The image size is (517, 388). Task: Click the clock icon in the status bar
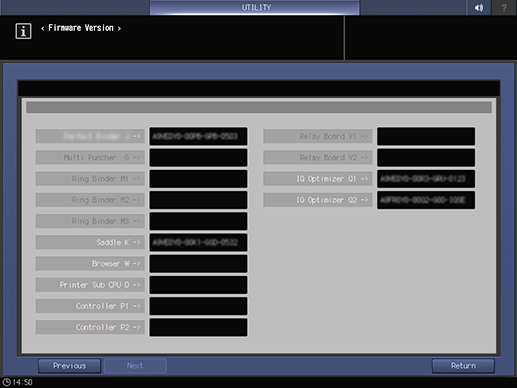click(x=6, y=382)
